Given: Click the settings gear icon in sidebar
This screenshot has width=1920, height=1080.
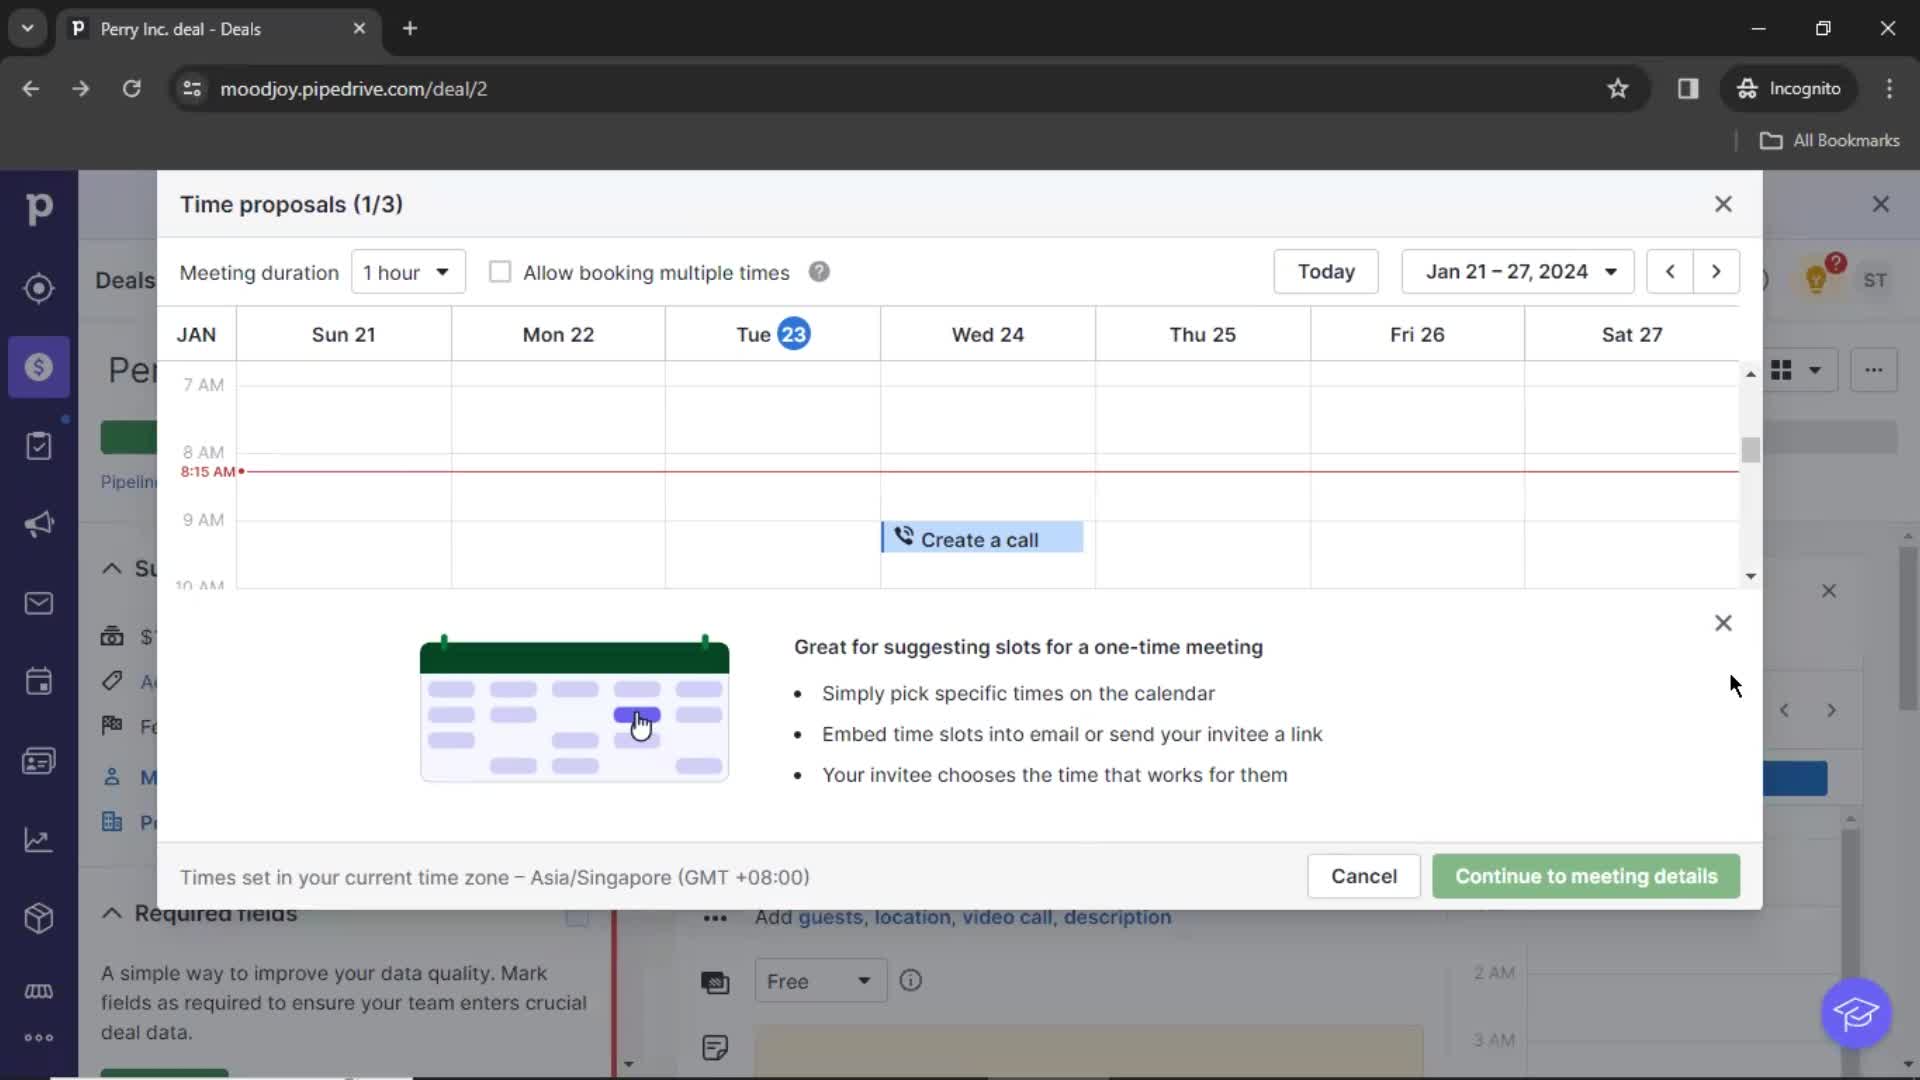Looking at the screenshot, I should pyautogui.click(x=38, y=1039).
